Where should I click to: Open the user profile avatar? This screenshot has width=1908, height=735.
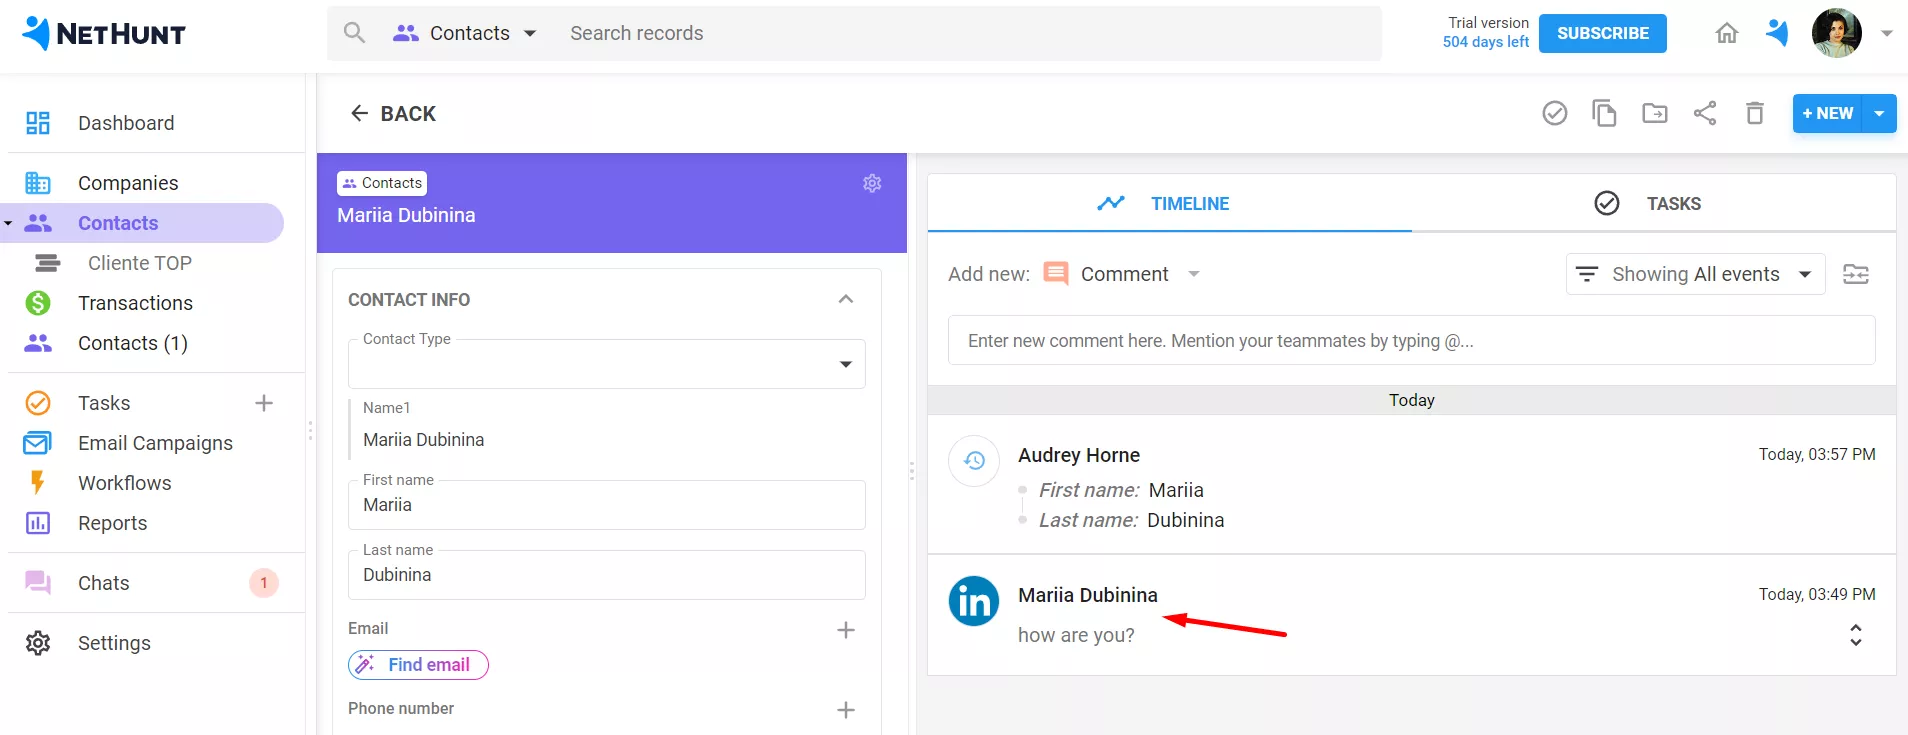coord(1837,33)
